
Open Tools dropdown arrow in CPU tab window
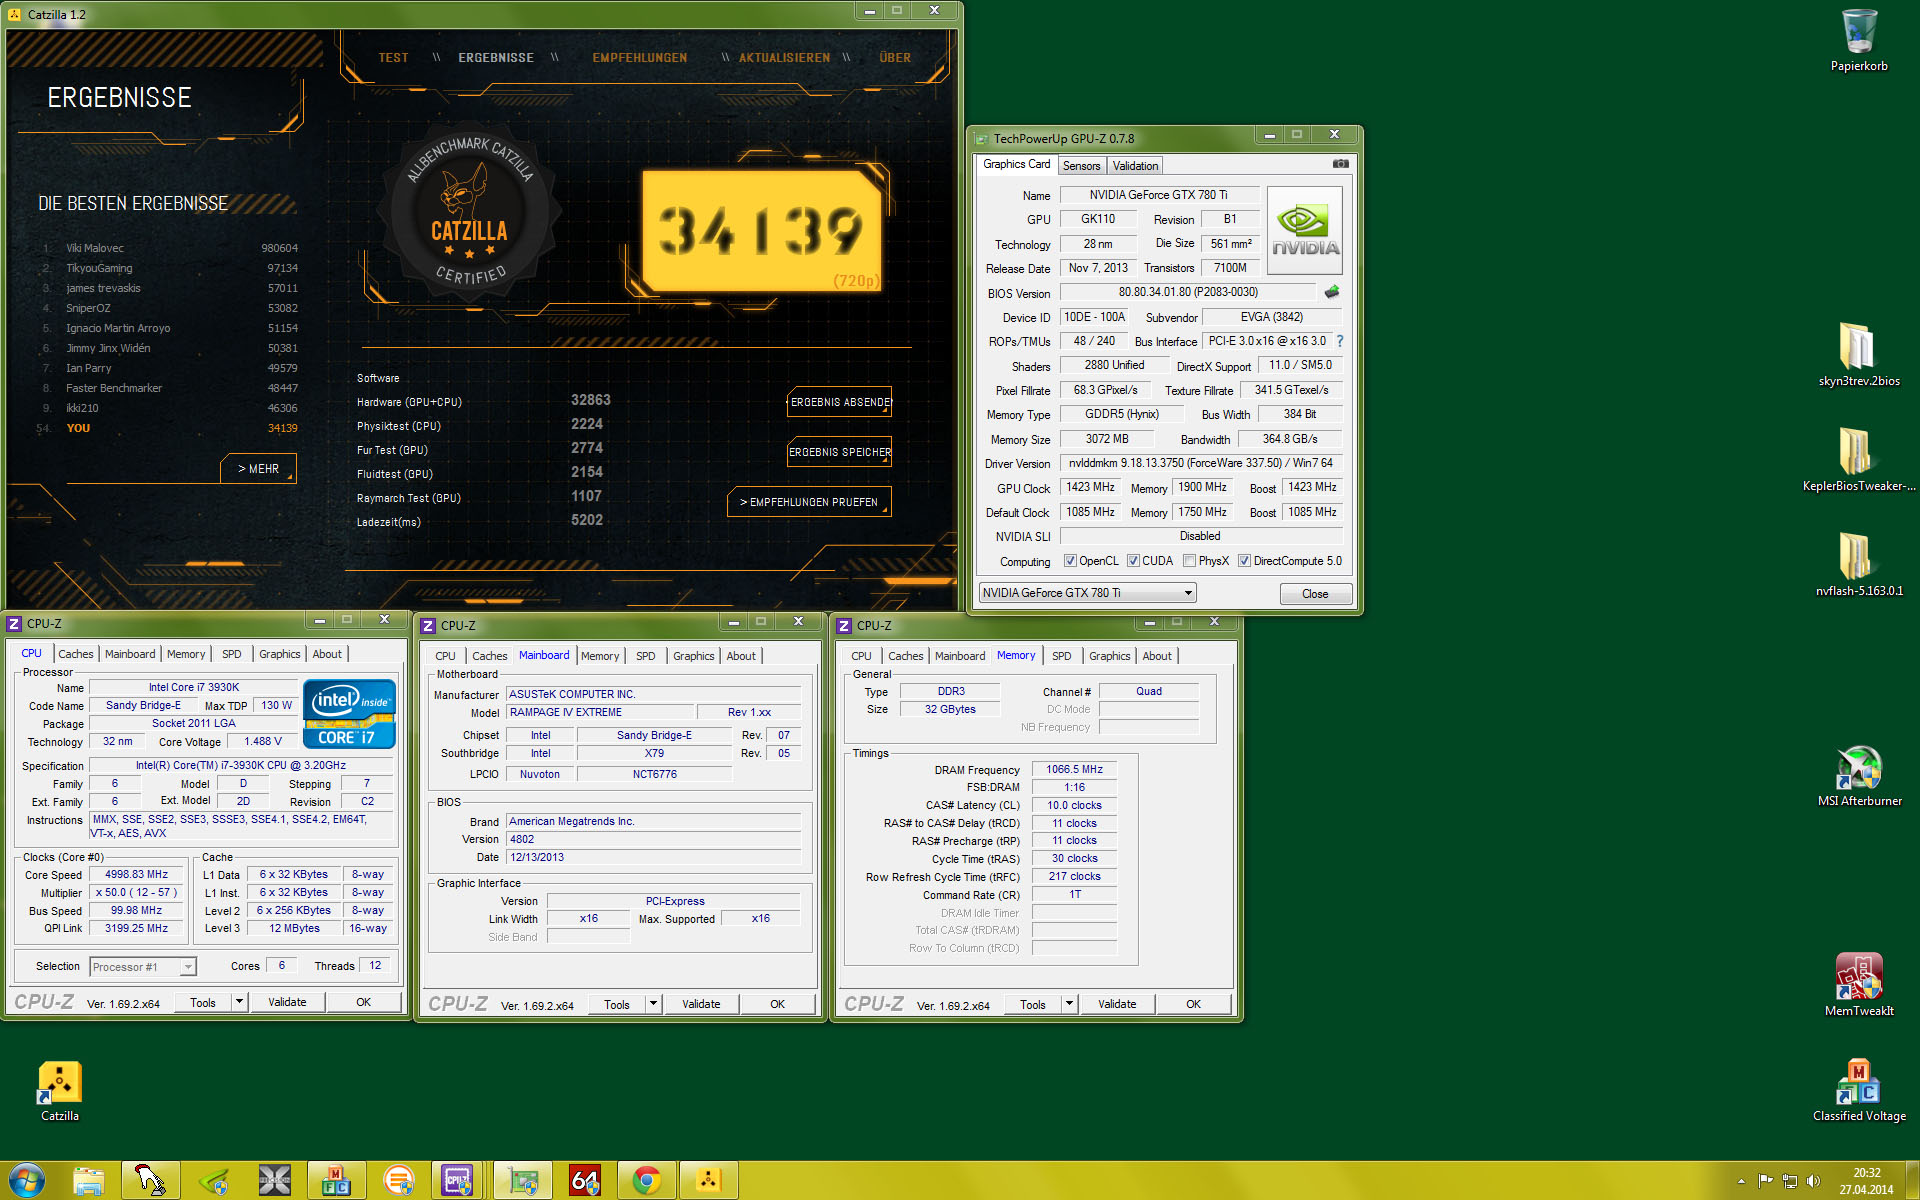pos(239,1002)
